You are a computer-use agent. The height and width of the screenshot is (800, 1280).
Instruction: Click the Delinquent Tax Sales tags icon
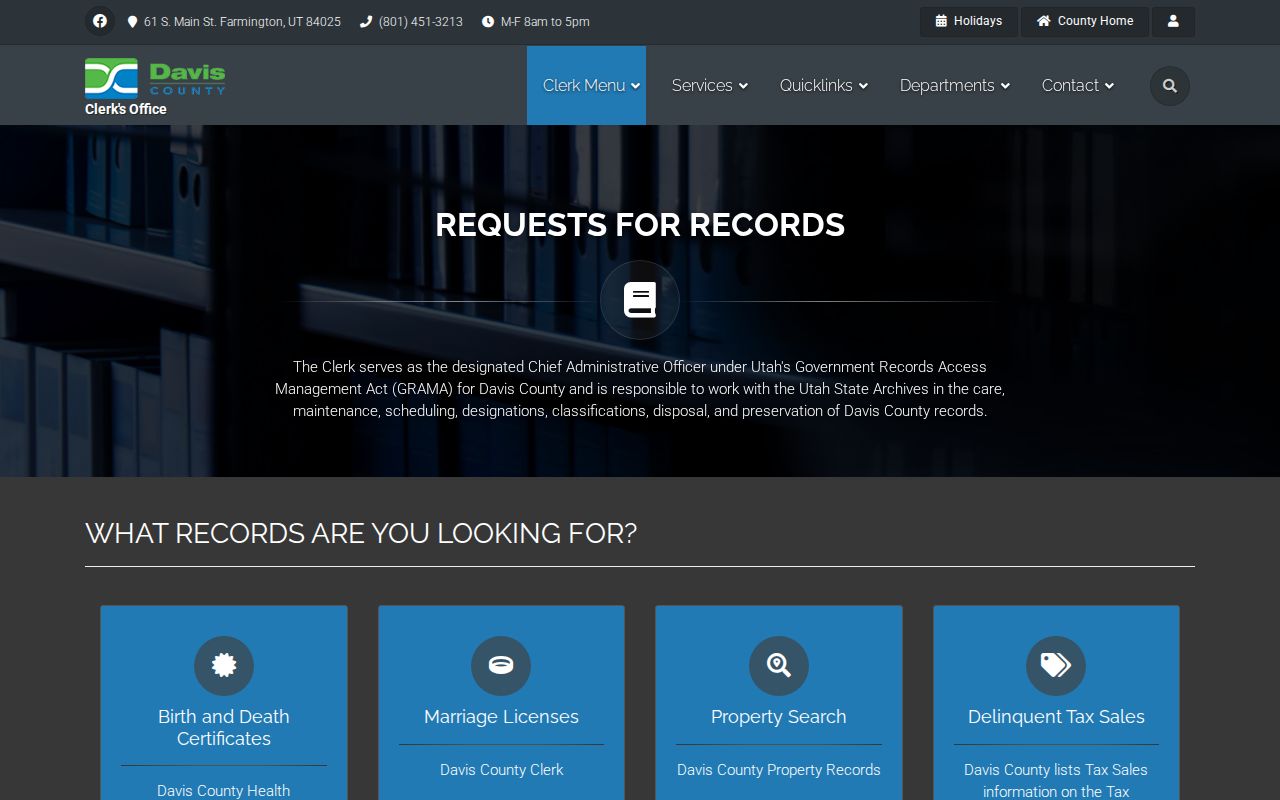coord(1056,666)
